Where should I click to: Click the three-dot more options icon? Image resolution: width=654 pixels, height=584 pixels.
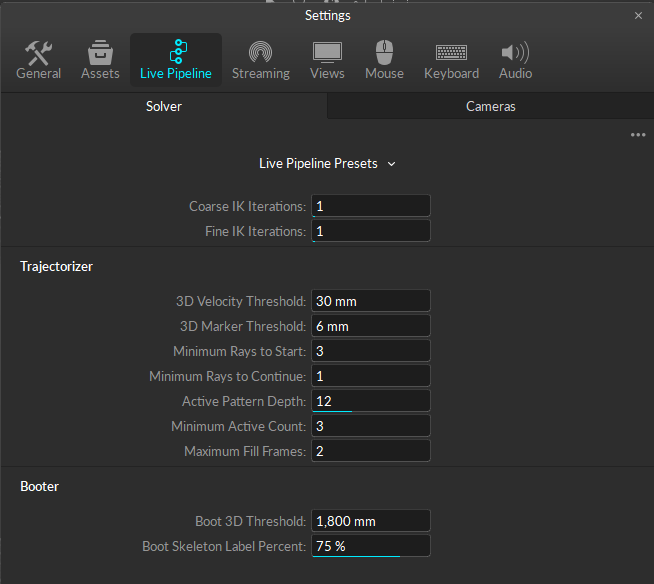point(638,135)
